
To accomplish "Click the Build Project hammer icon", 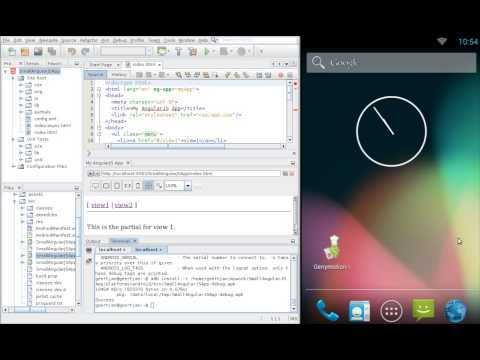I will 178,52.
